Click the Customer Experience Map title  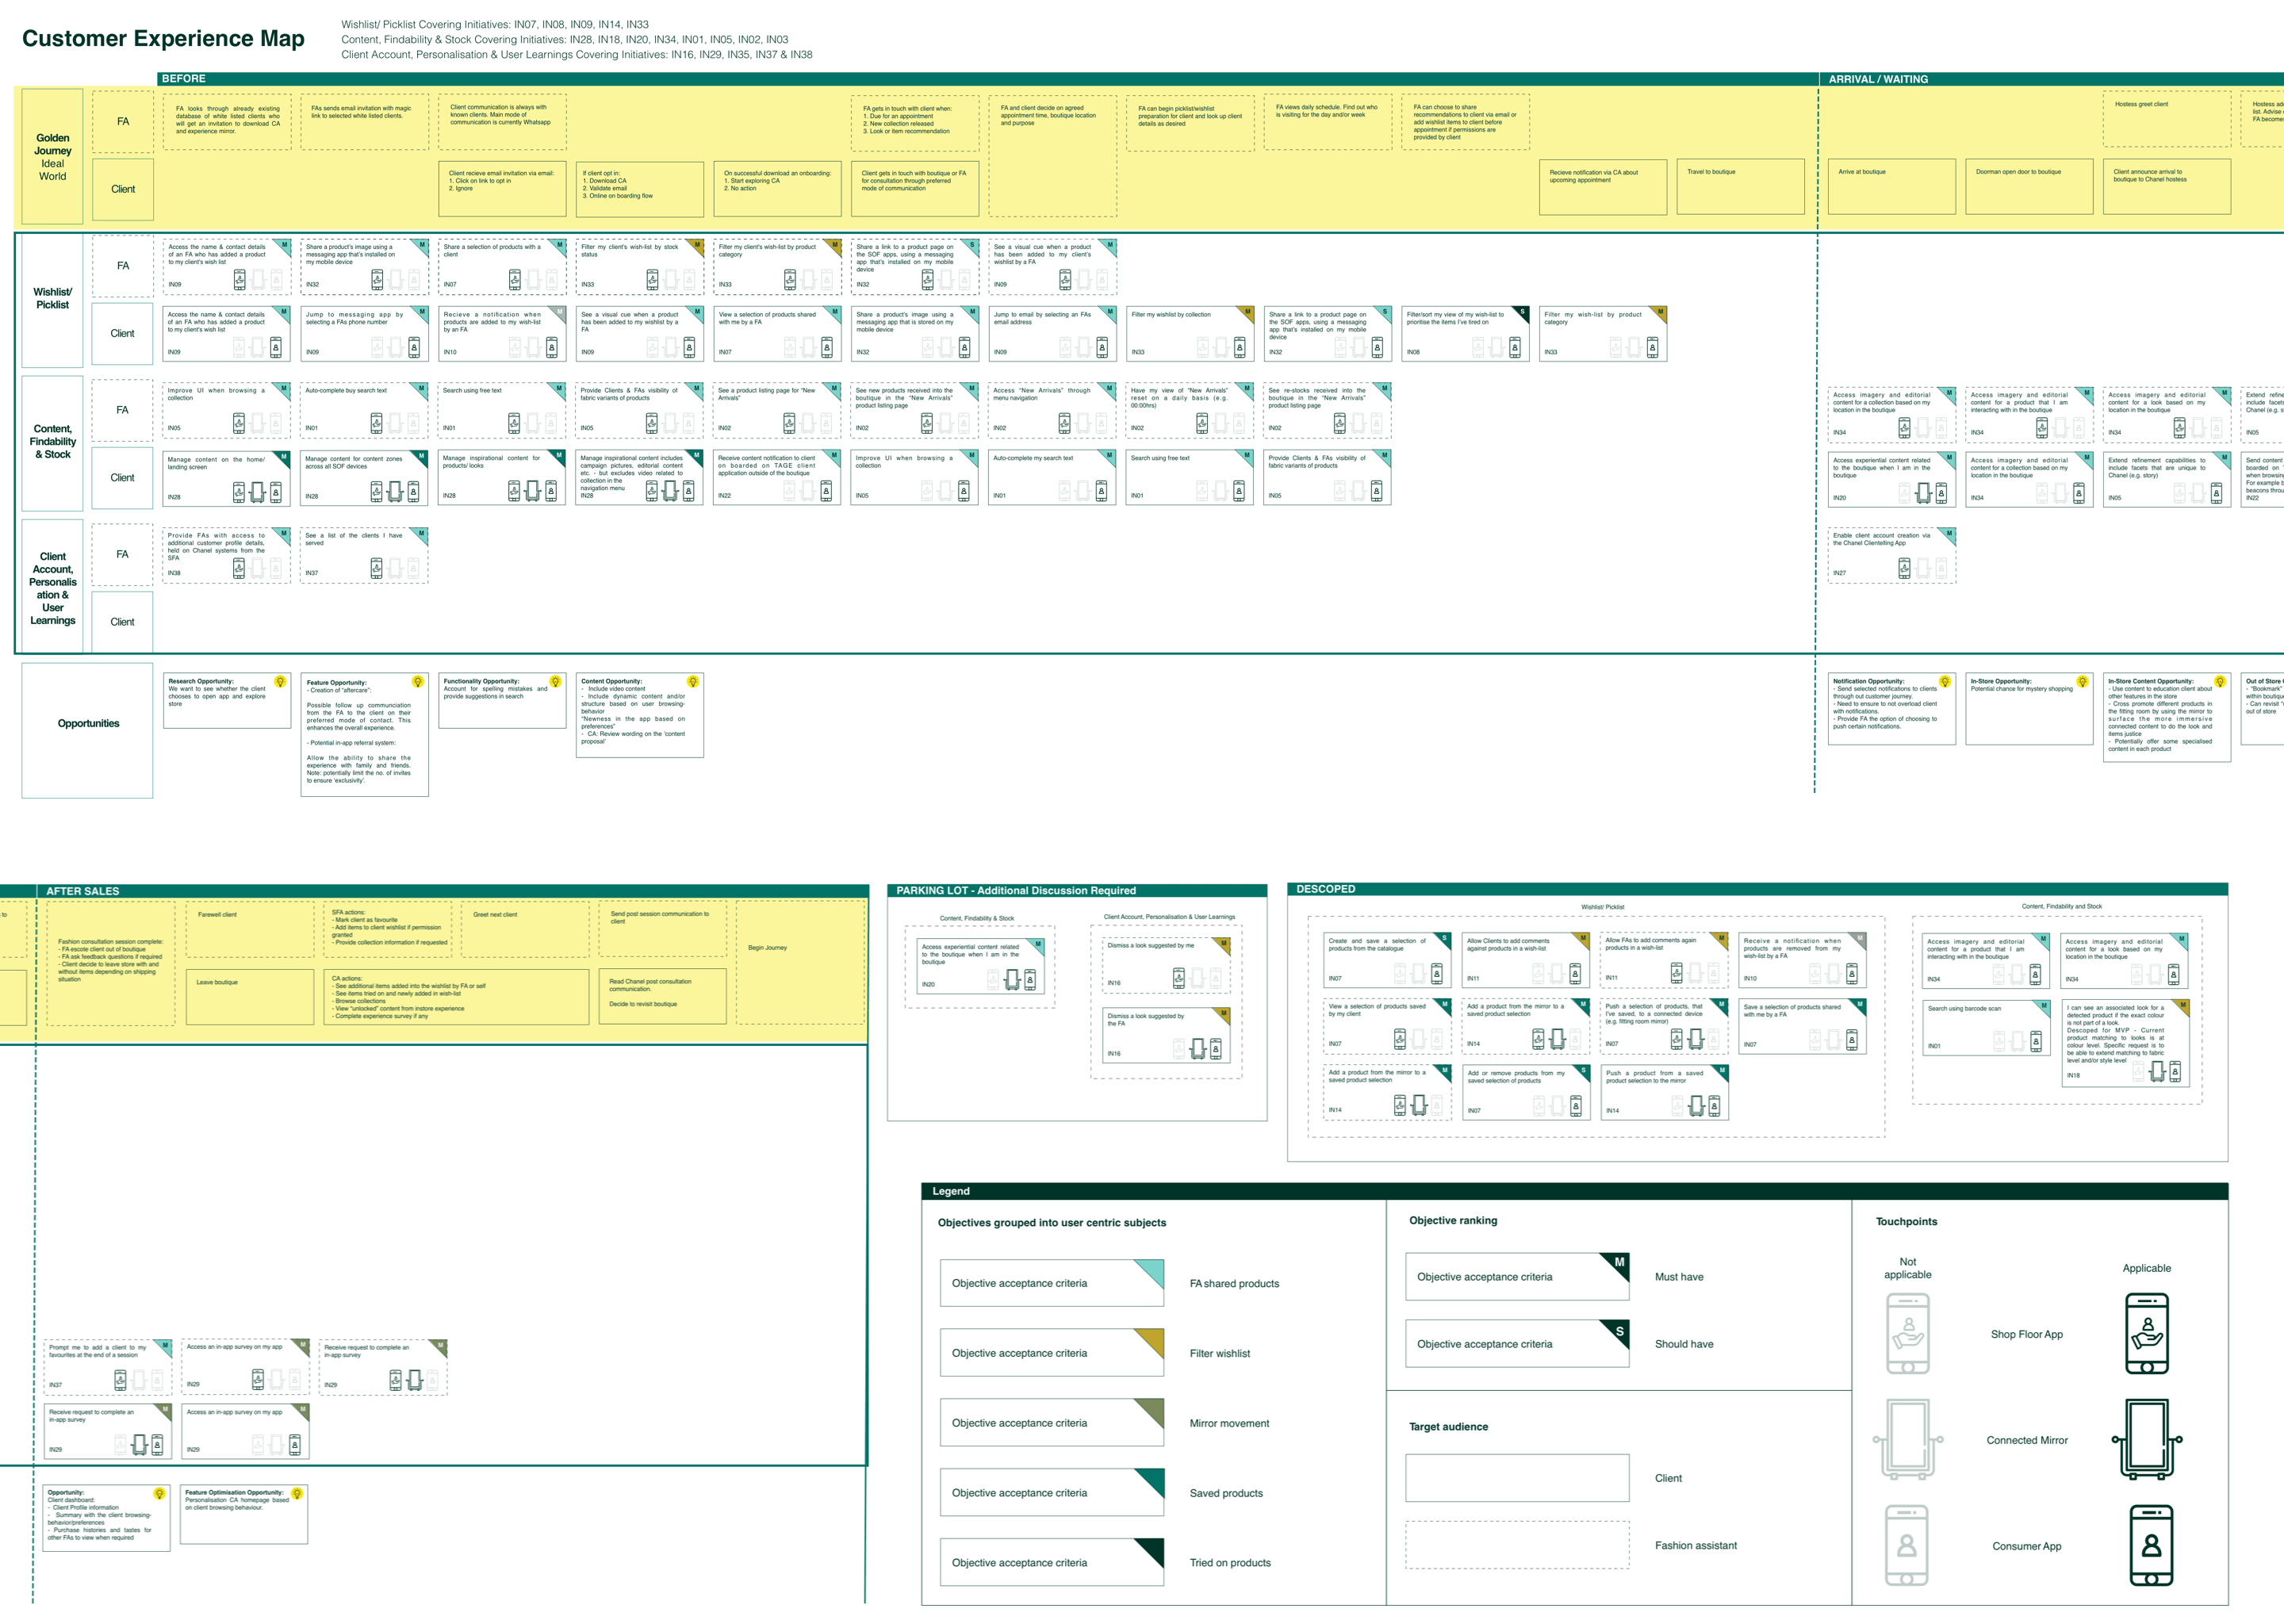[163, 38]
